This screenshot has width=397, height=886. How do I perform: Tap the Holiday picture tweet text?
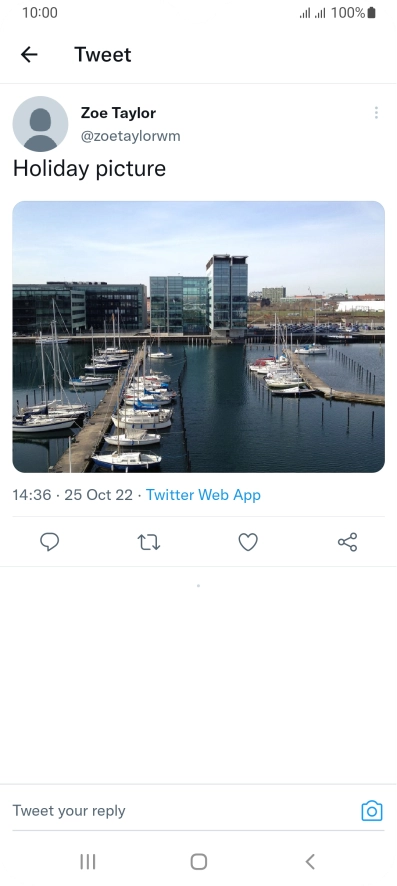pyautogui.click(x=89, y=168)
